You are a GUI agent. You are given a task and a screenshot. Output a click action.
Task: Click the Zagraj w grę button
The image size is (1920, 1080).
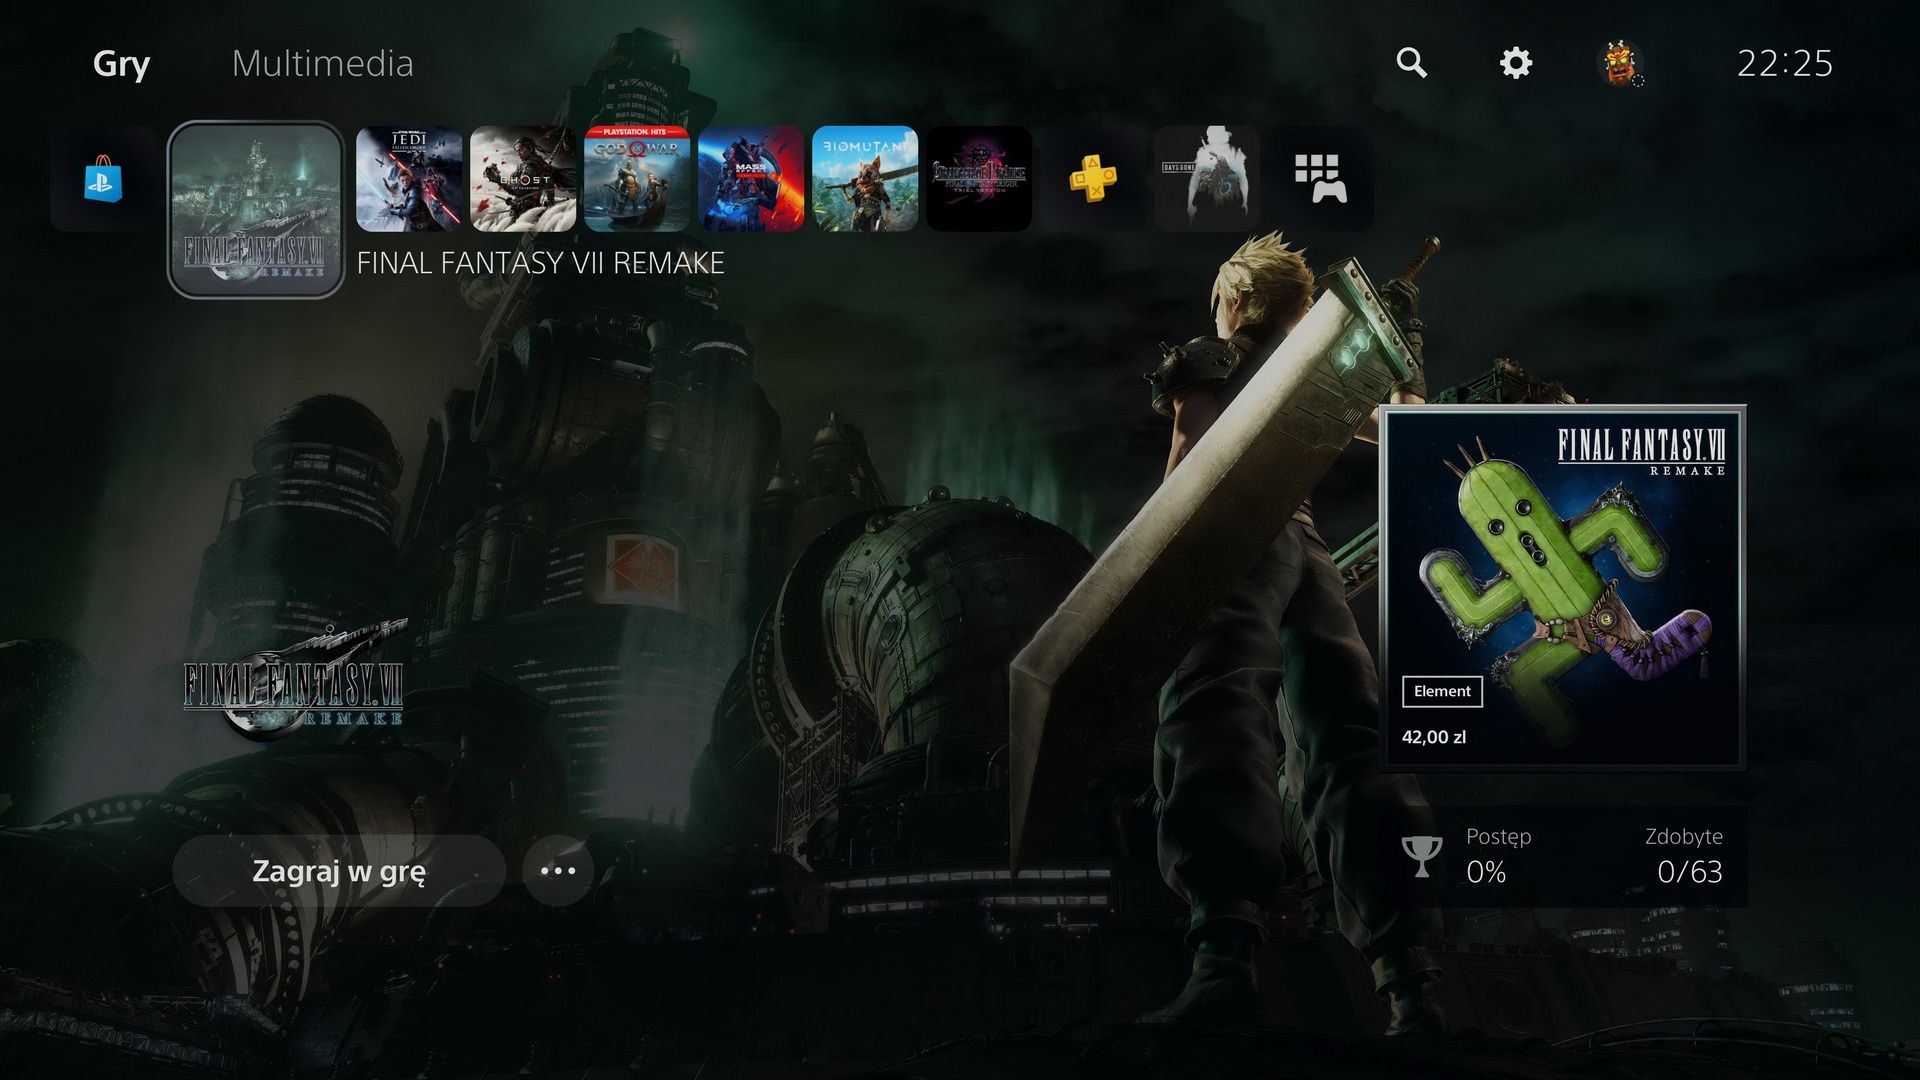click(339, 871)
